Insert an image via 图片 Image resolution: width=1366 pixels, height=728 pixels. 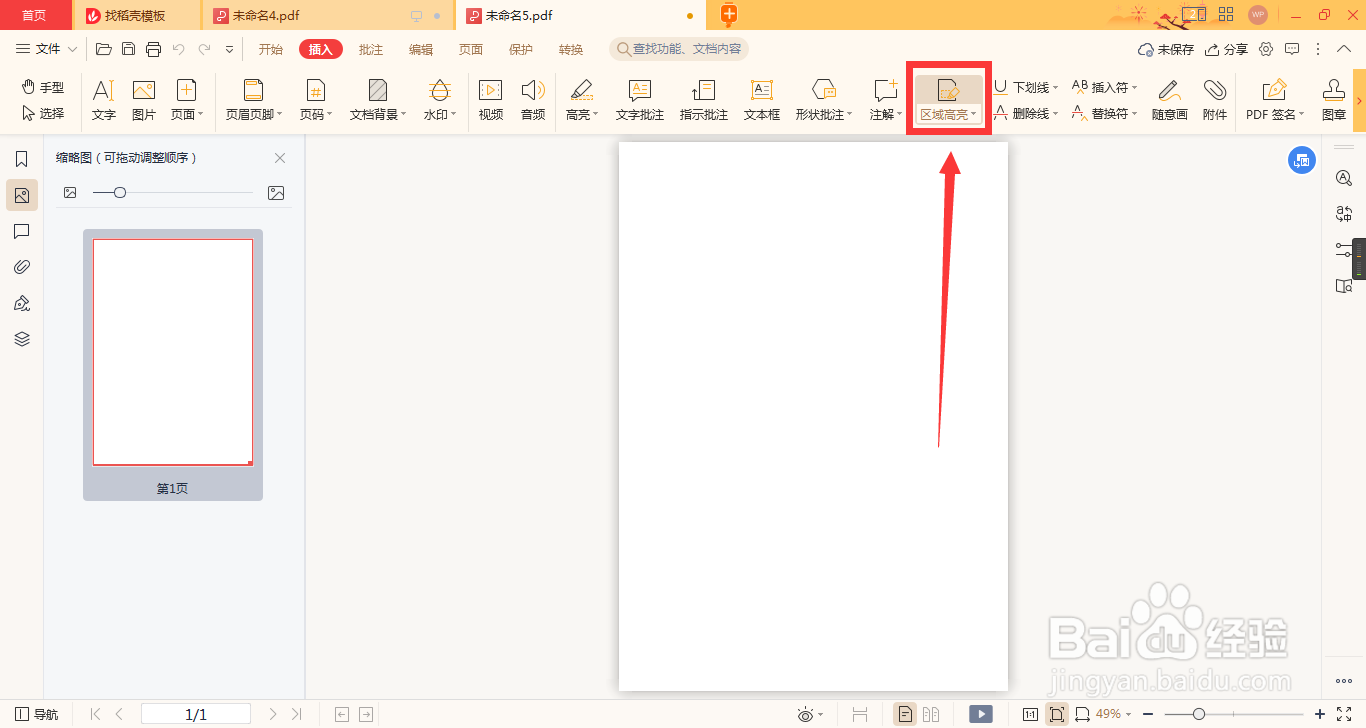click(x=144, y=100)
